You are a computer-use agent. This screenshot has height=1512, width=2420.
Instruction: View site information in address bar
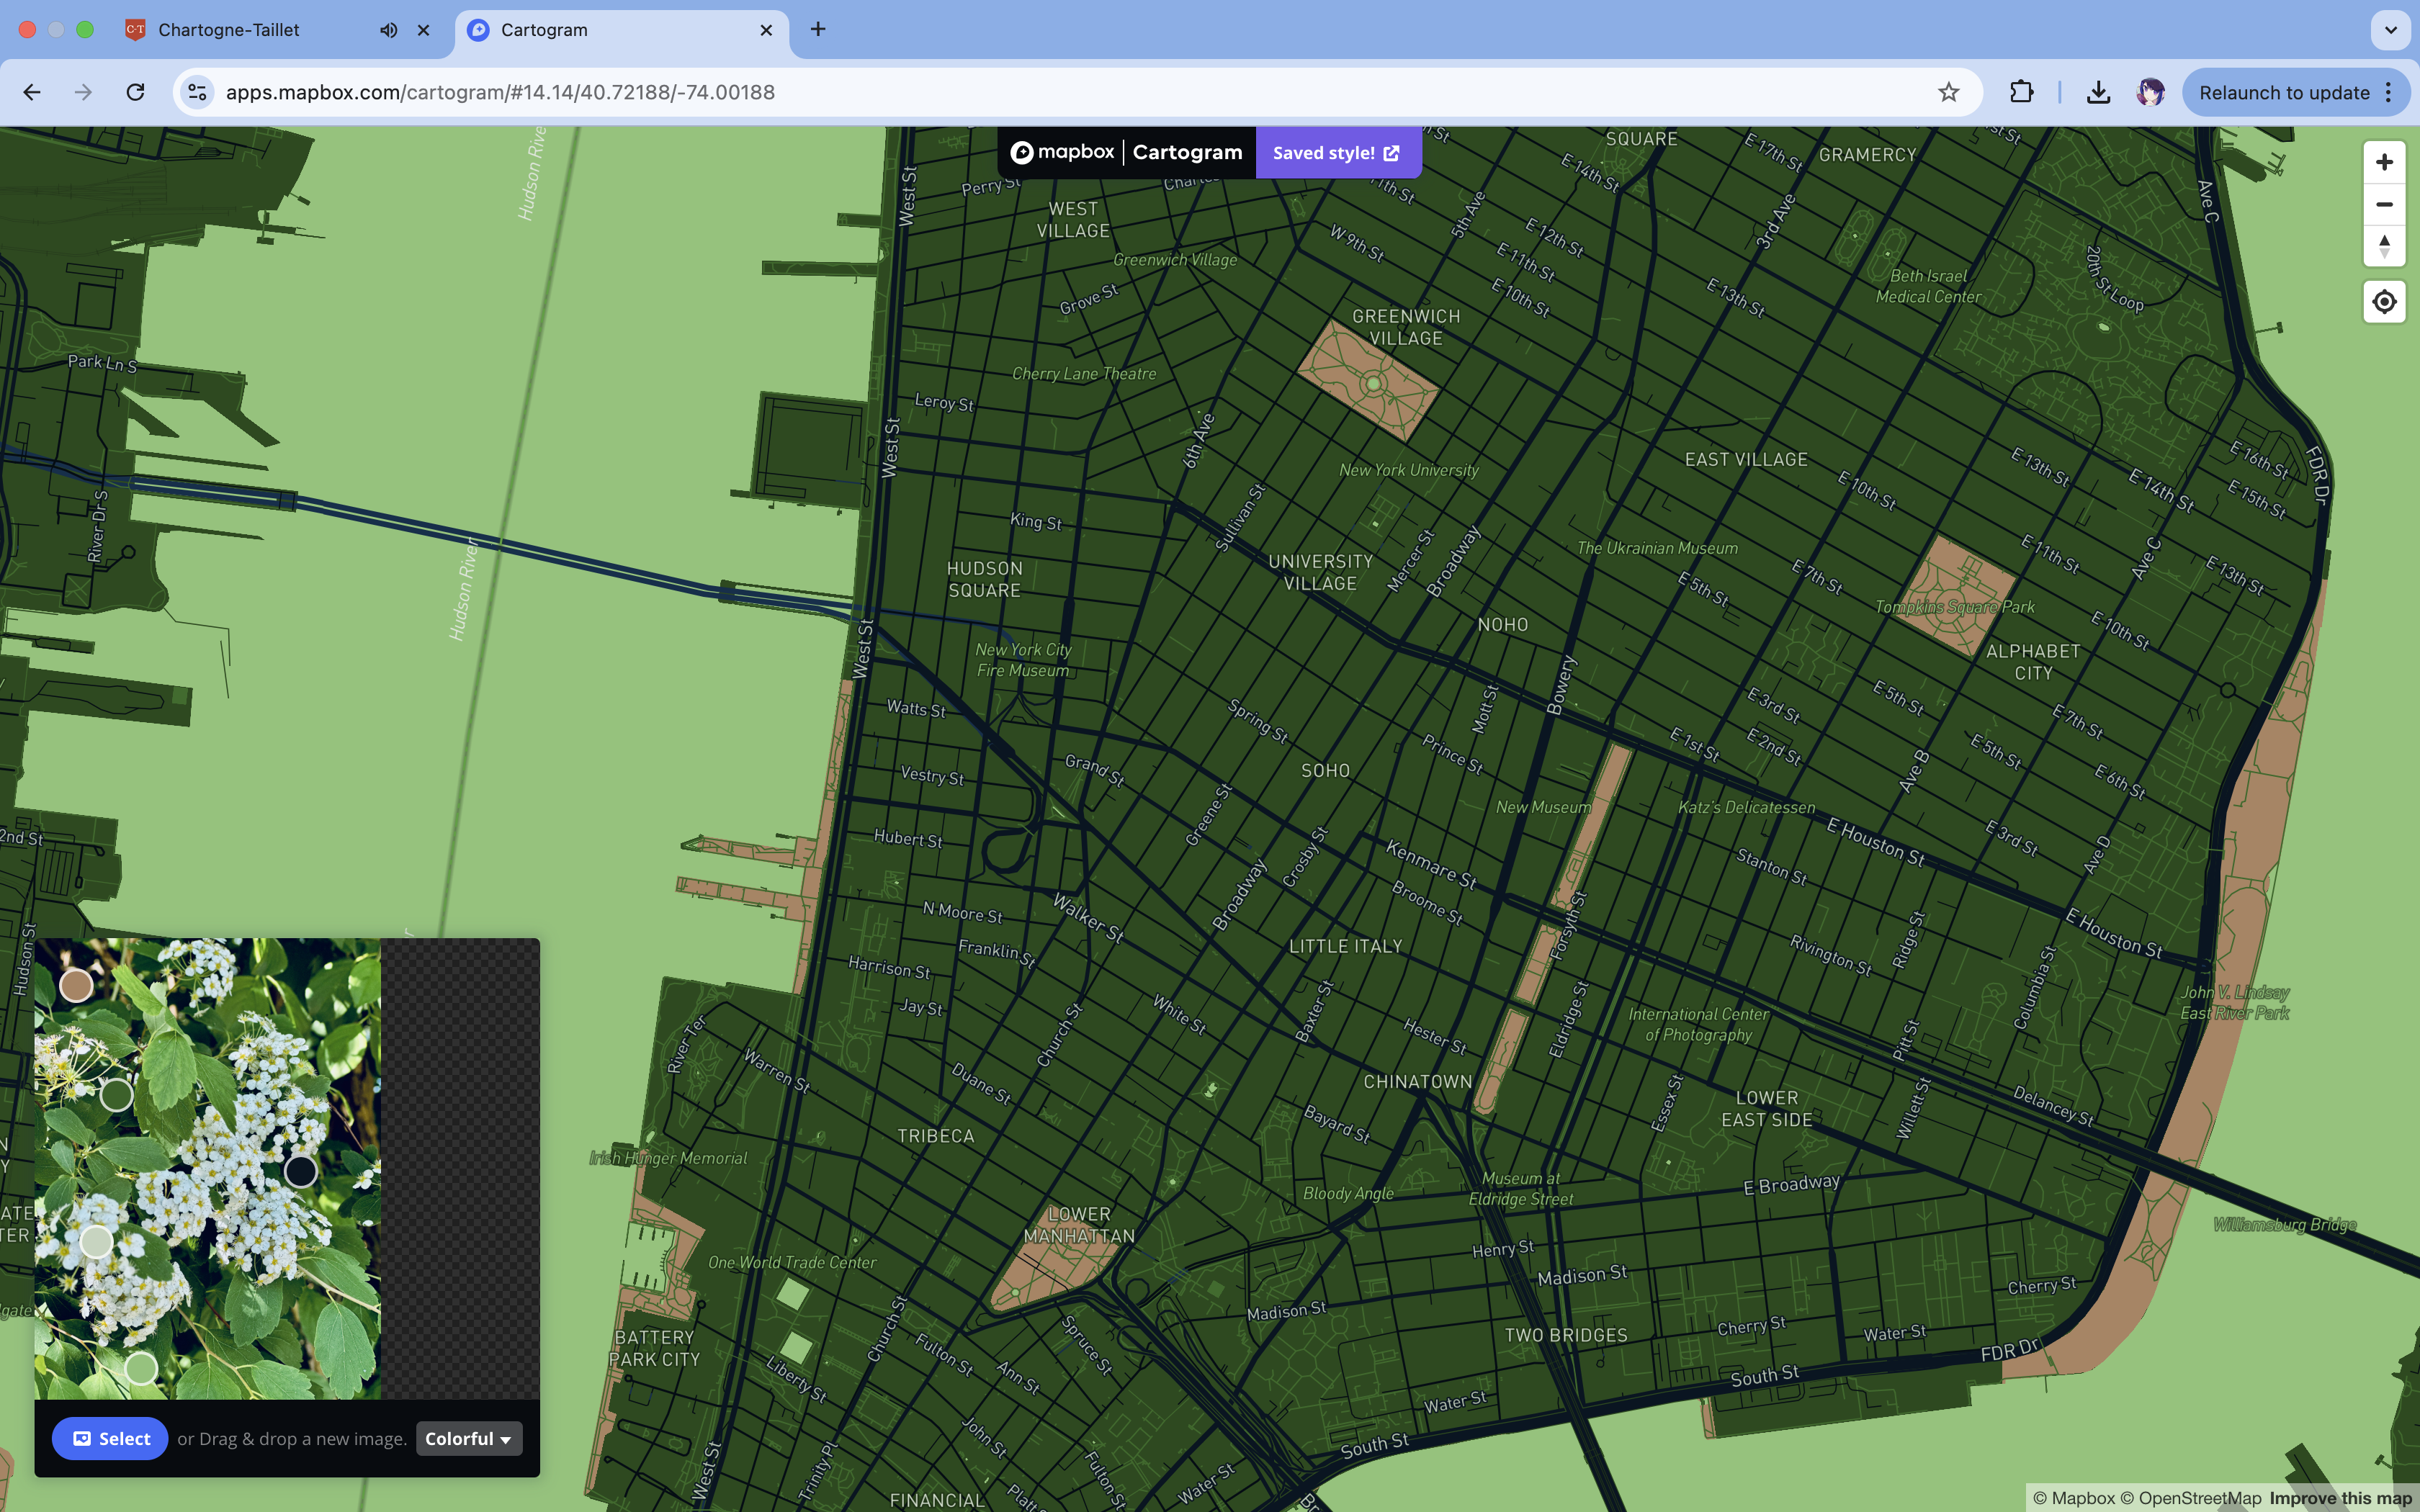(x=197, y=92)
